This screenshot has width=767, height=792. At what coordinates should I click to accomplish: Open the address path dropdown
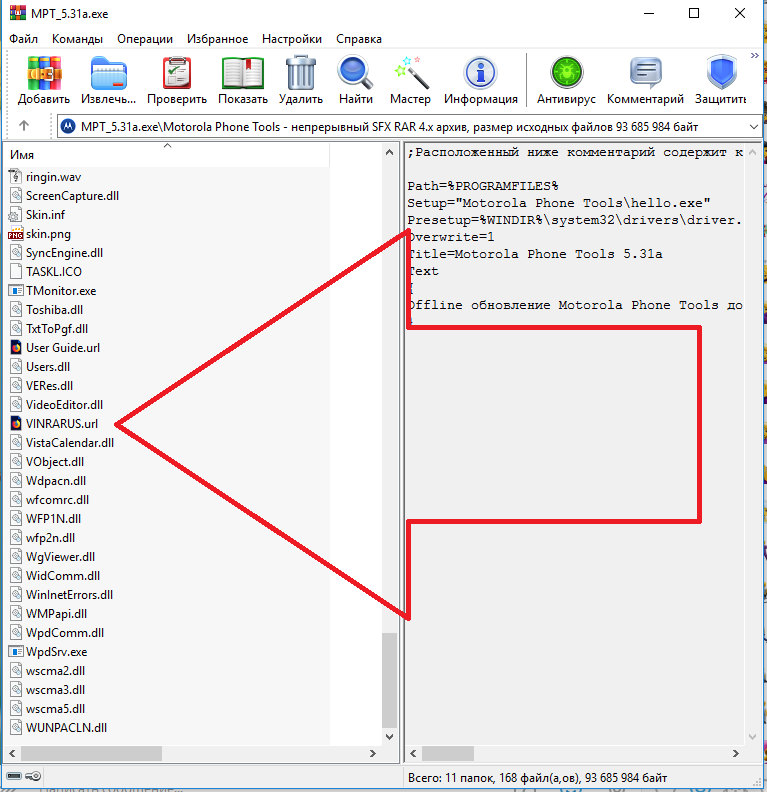coord(754,127)
